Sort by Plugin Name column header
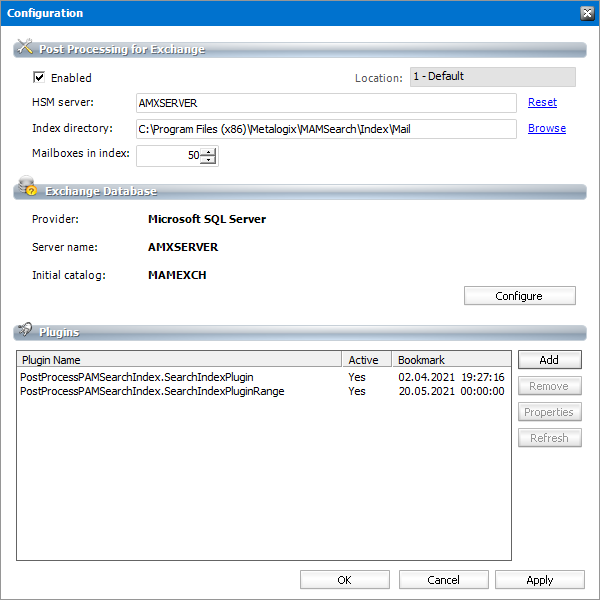Viewport: 600px width, 600px height. click(x=179, y=360)
